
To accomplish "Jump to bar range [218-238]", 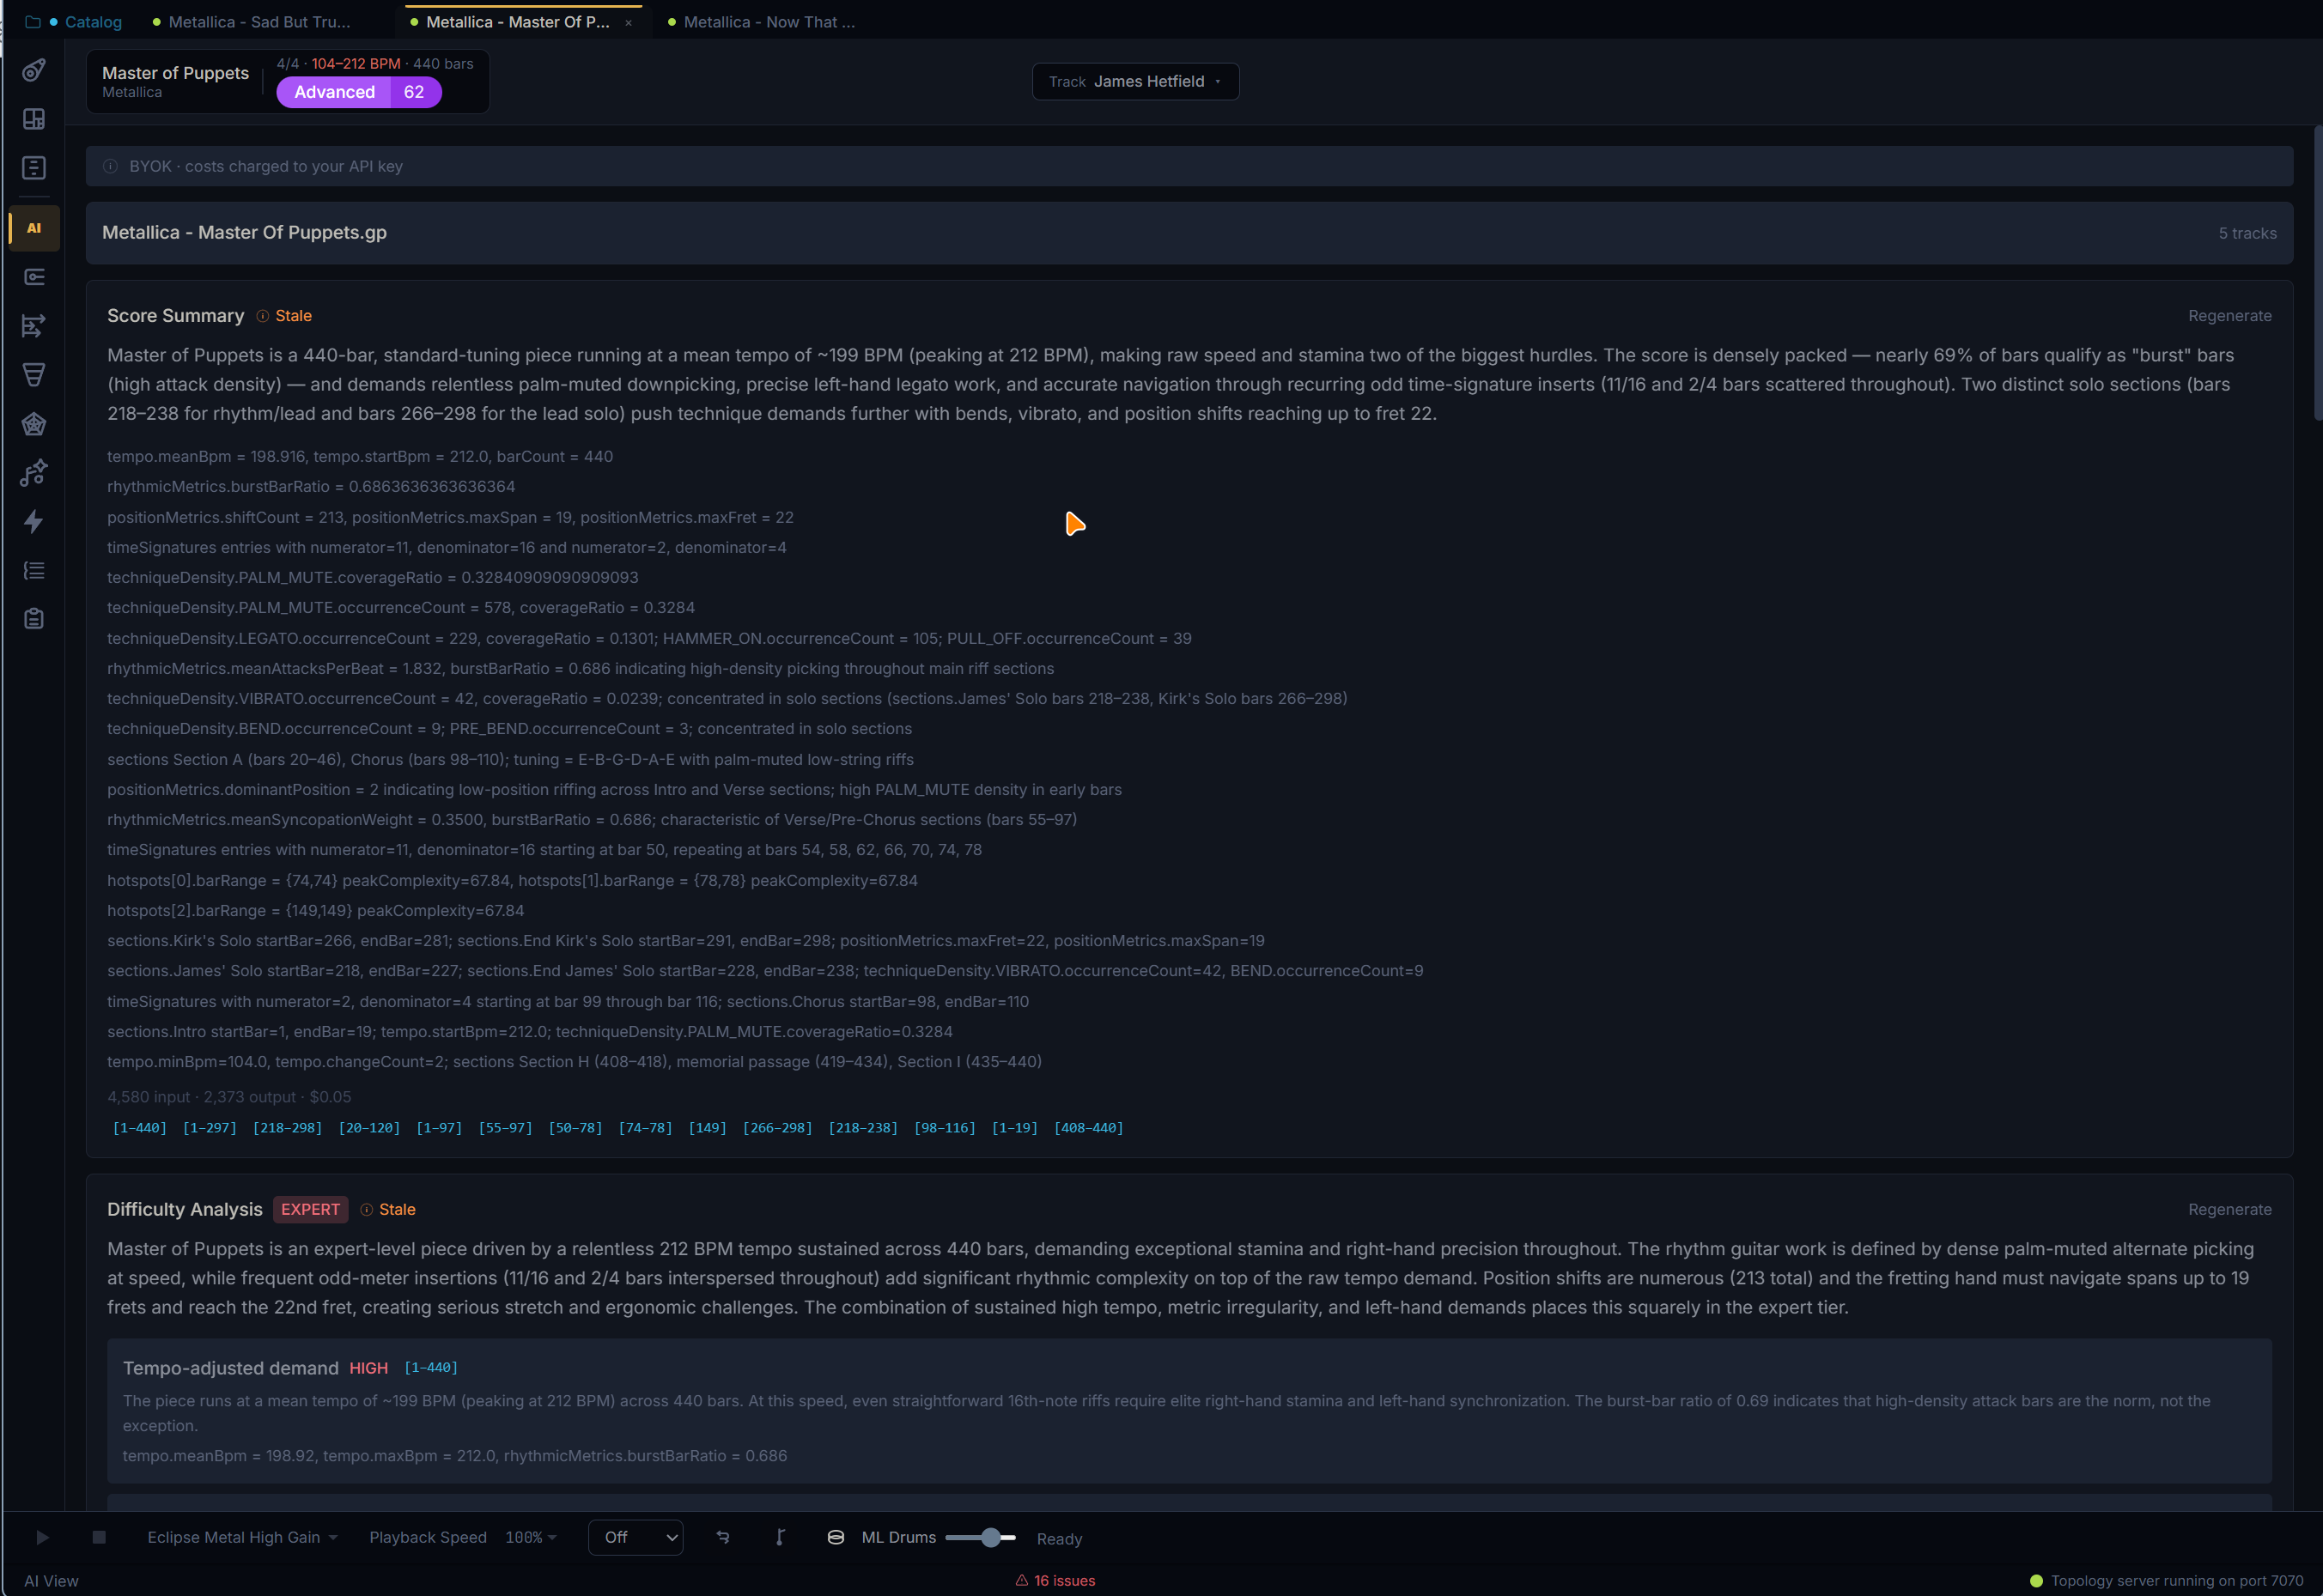I will [863, 1128].
